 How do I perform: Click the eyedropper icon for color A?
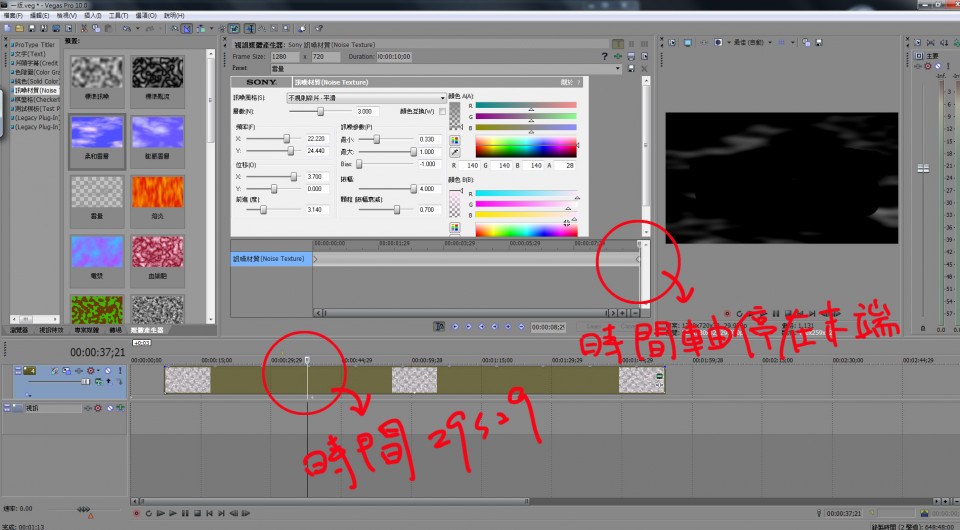pyautogui.click(x=456, y=152)
